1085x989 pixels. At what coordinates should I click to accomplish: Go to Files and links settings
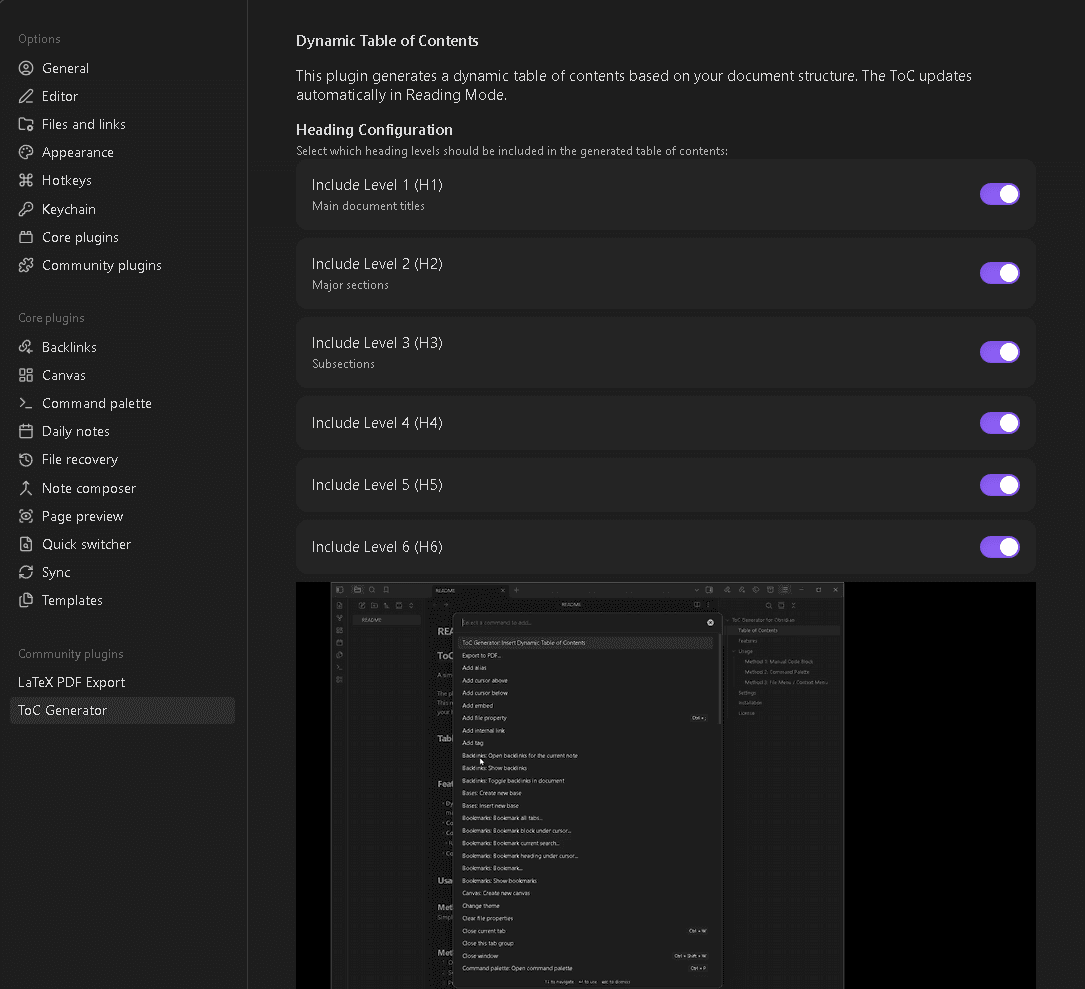pyautogui.click(x=122, y=124)
